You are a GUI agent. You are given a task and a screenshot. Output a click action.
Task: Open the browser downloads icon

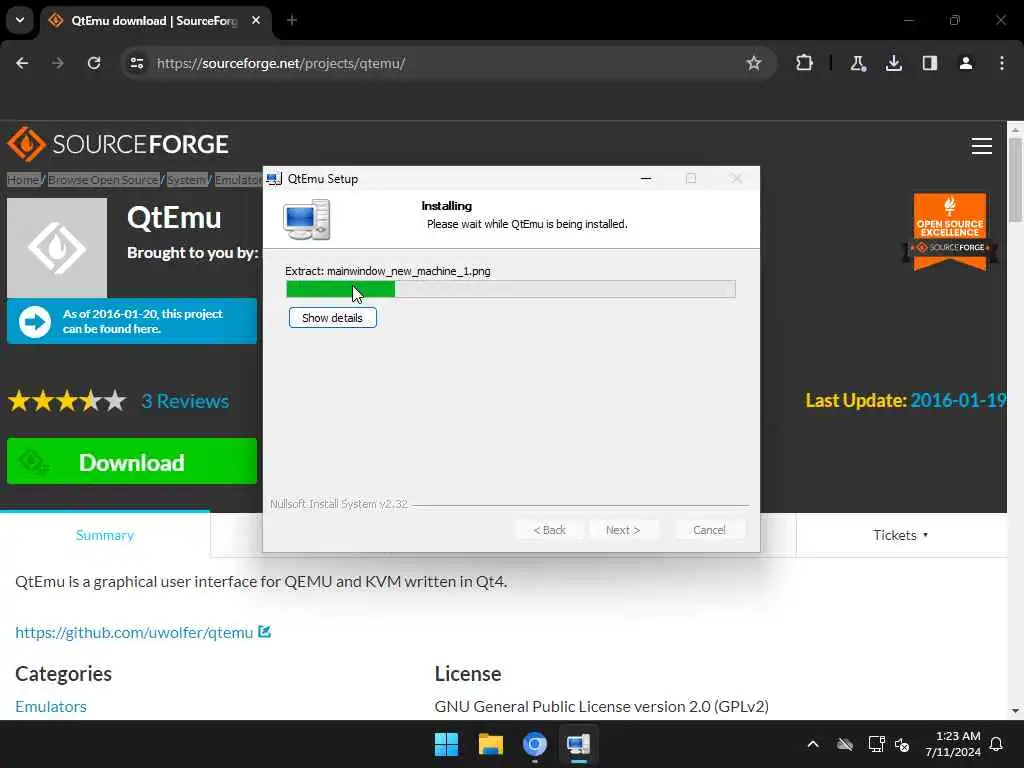pyautogui.click(x=893, y=63)
